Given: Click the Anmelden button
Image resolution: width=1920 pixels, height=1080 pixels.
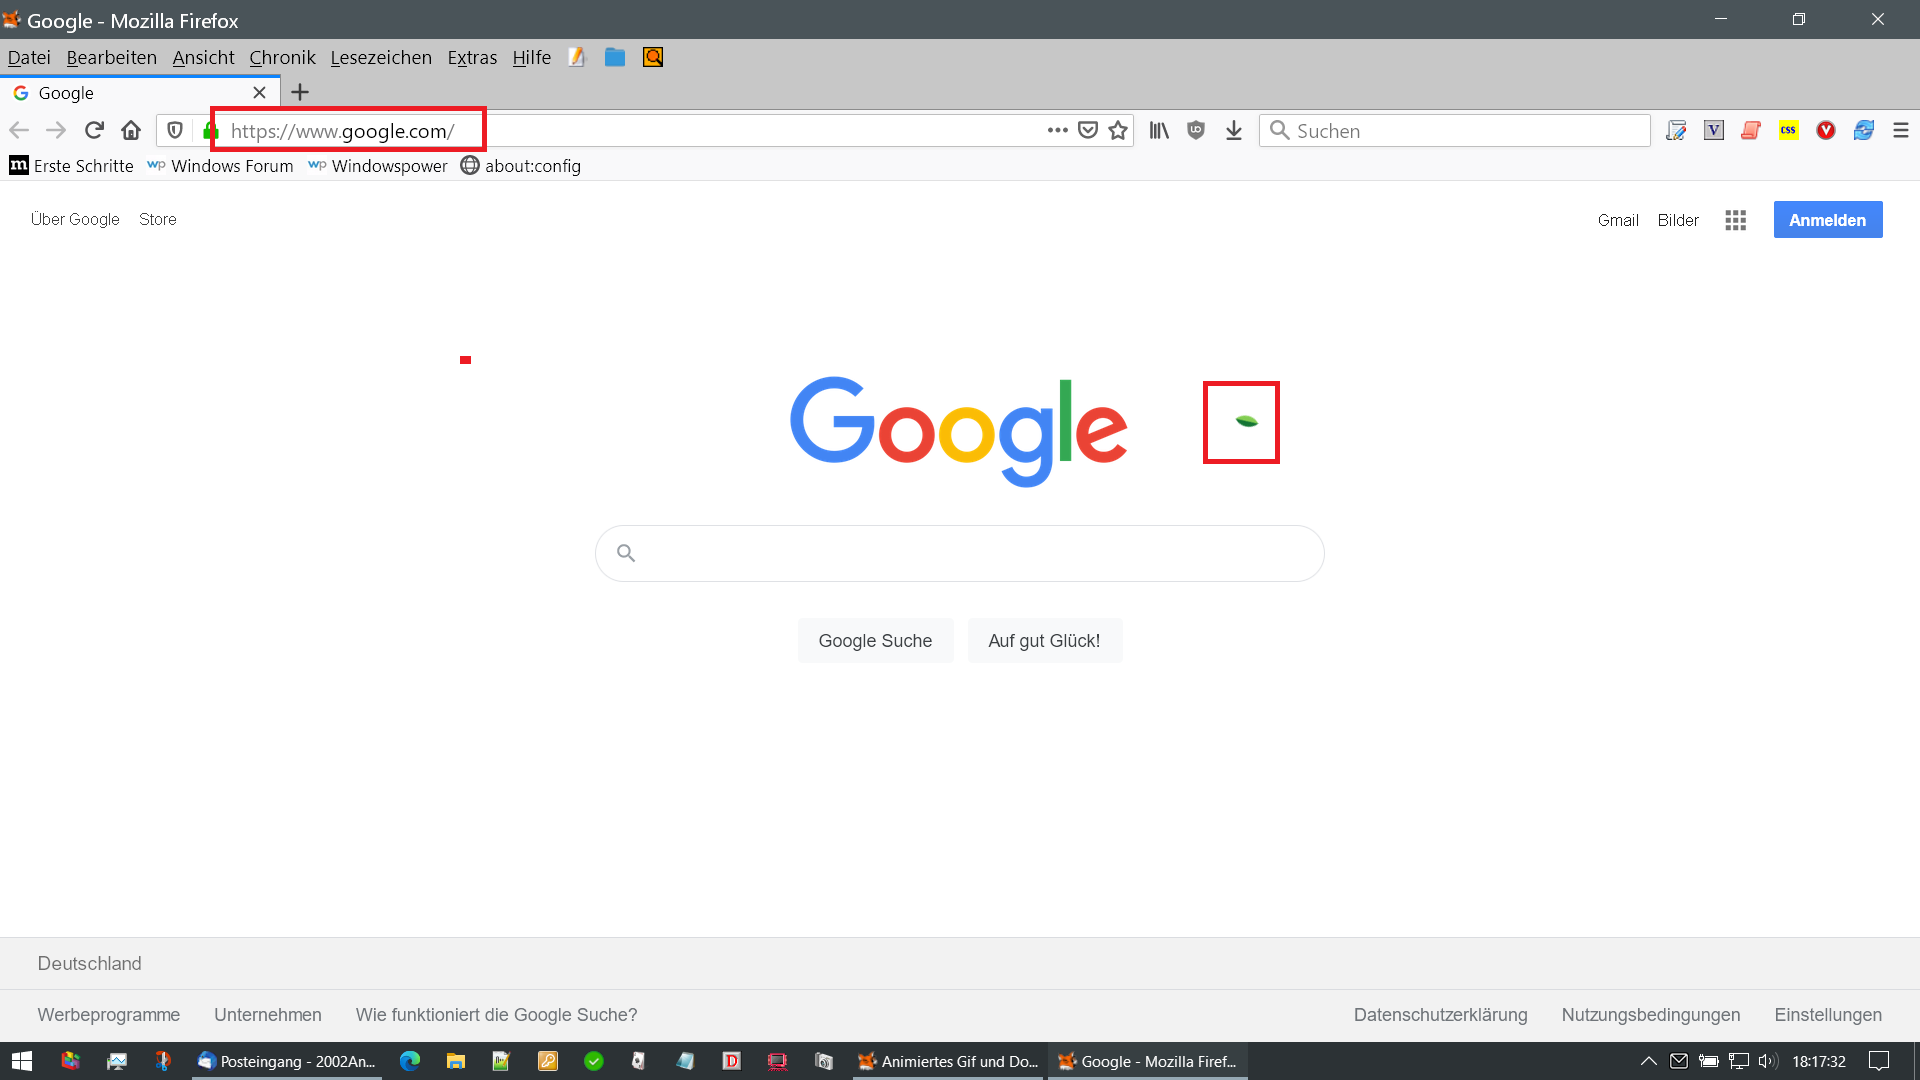Looking at the screenshot, I should pos(1827,220).
